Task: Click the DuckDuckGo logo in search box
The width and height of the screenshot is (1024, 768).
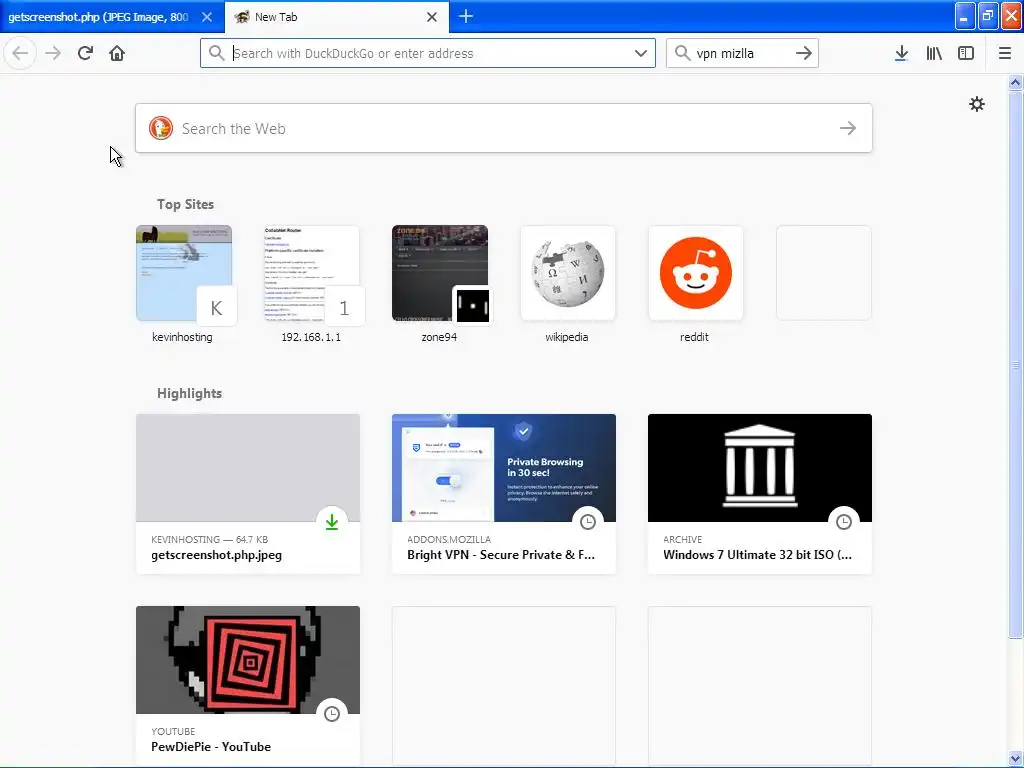Action: (x=161, y=128)
